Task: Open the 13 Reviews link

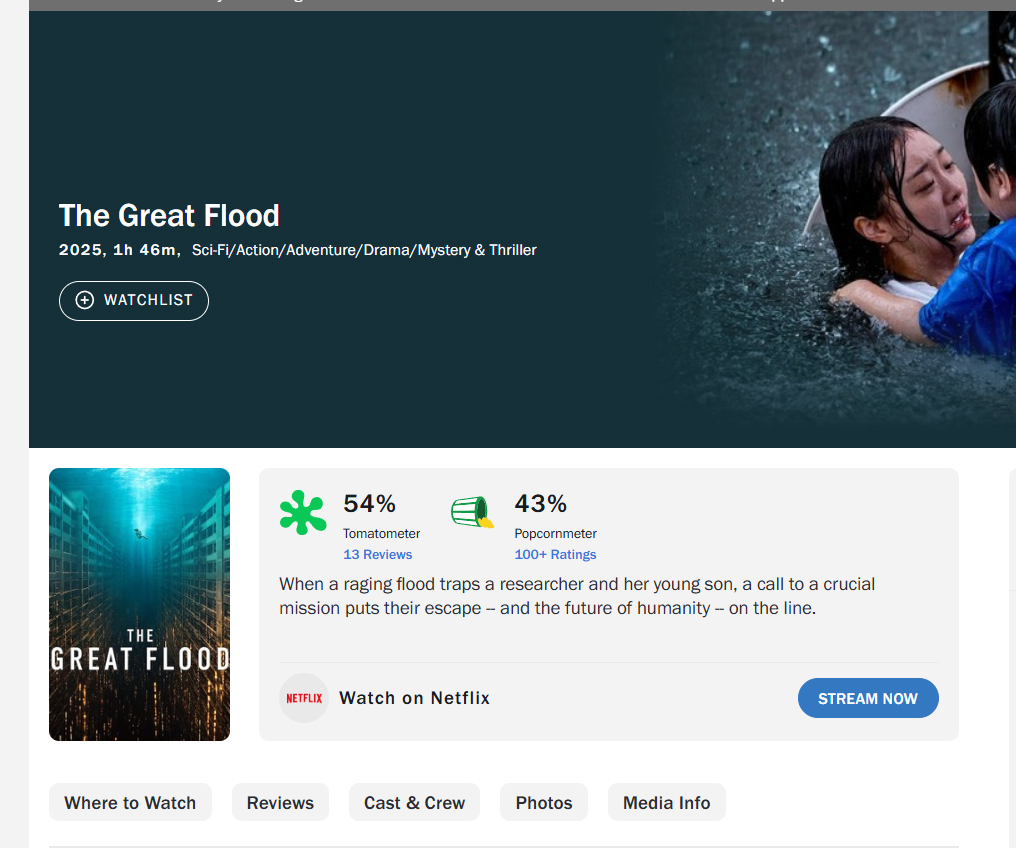Action: [x=377, y=554]
